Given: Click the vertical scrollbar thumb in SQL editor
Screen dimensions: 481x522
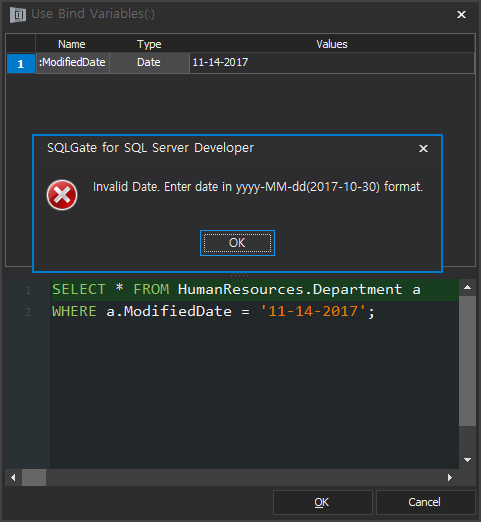Looking at the screenshot, I should (x=467, y=361).
